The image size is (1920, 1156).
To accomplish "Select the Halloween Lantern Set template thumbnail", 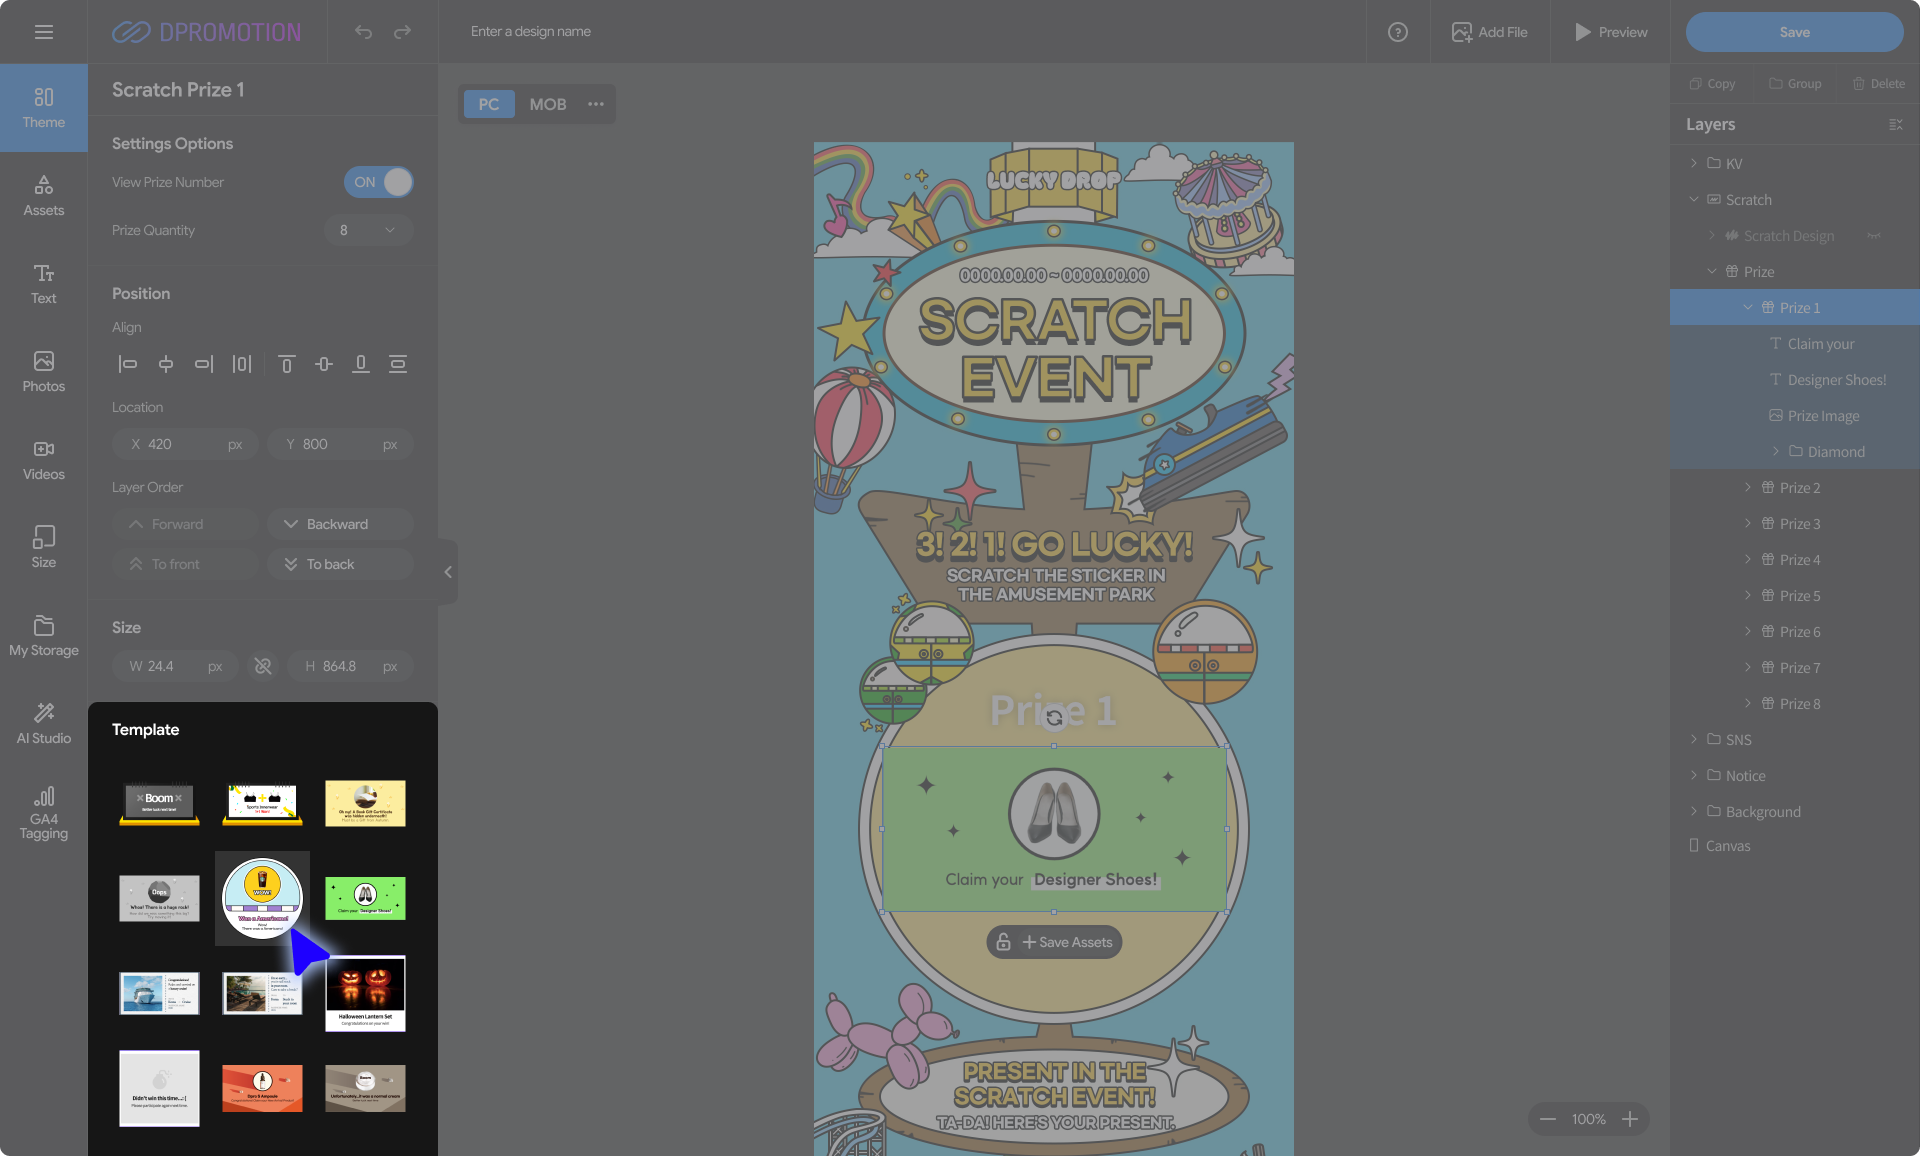I will 365,992.
